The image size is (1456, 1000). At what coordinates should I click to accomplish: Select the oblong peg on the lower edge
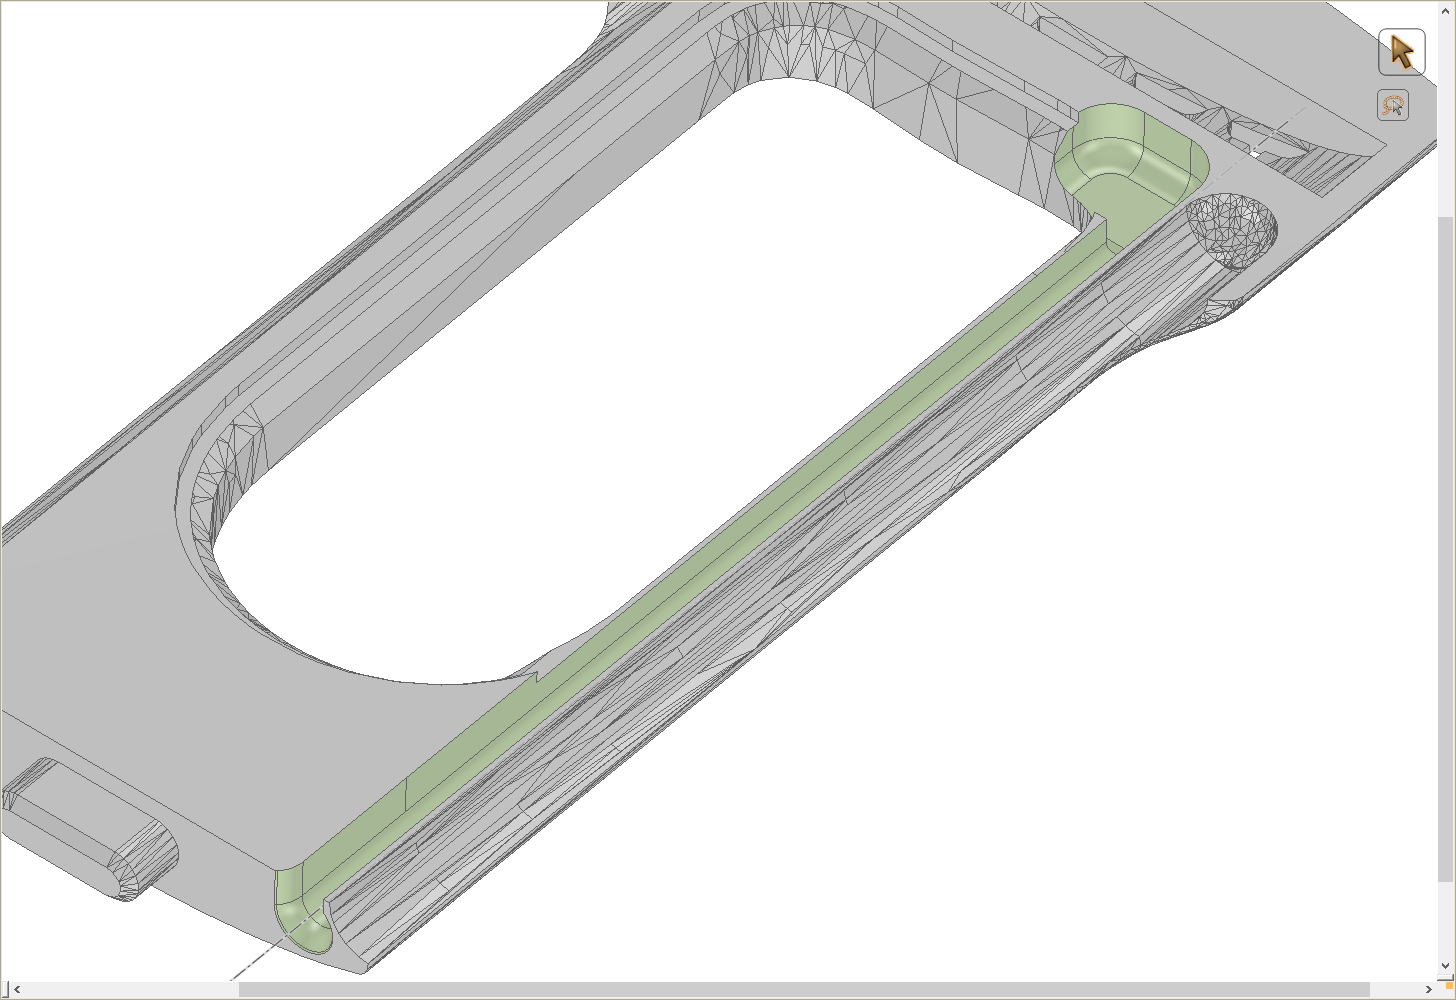pos(90,829)
